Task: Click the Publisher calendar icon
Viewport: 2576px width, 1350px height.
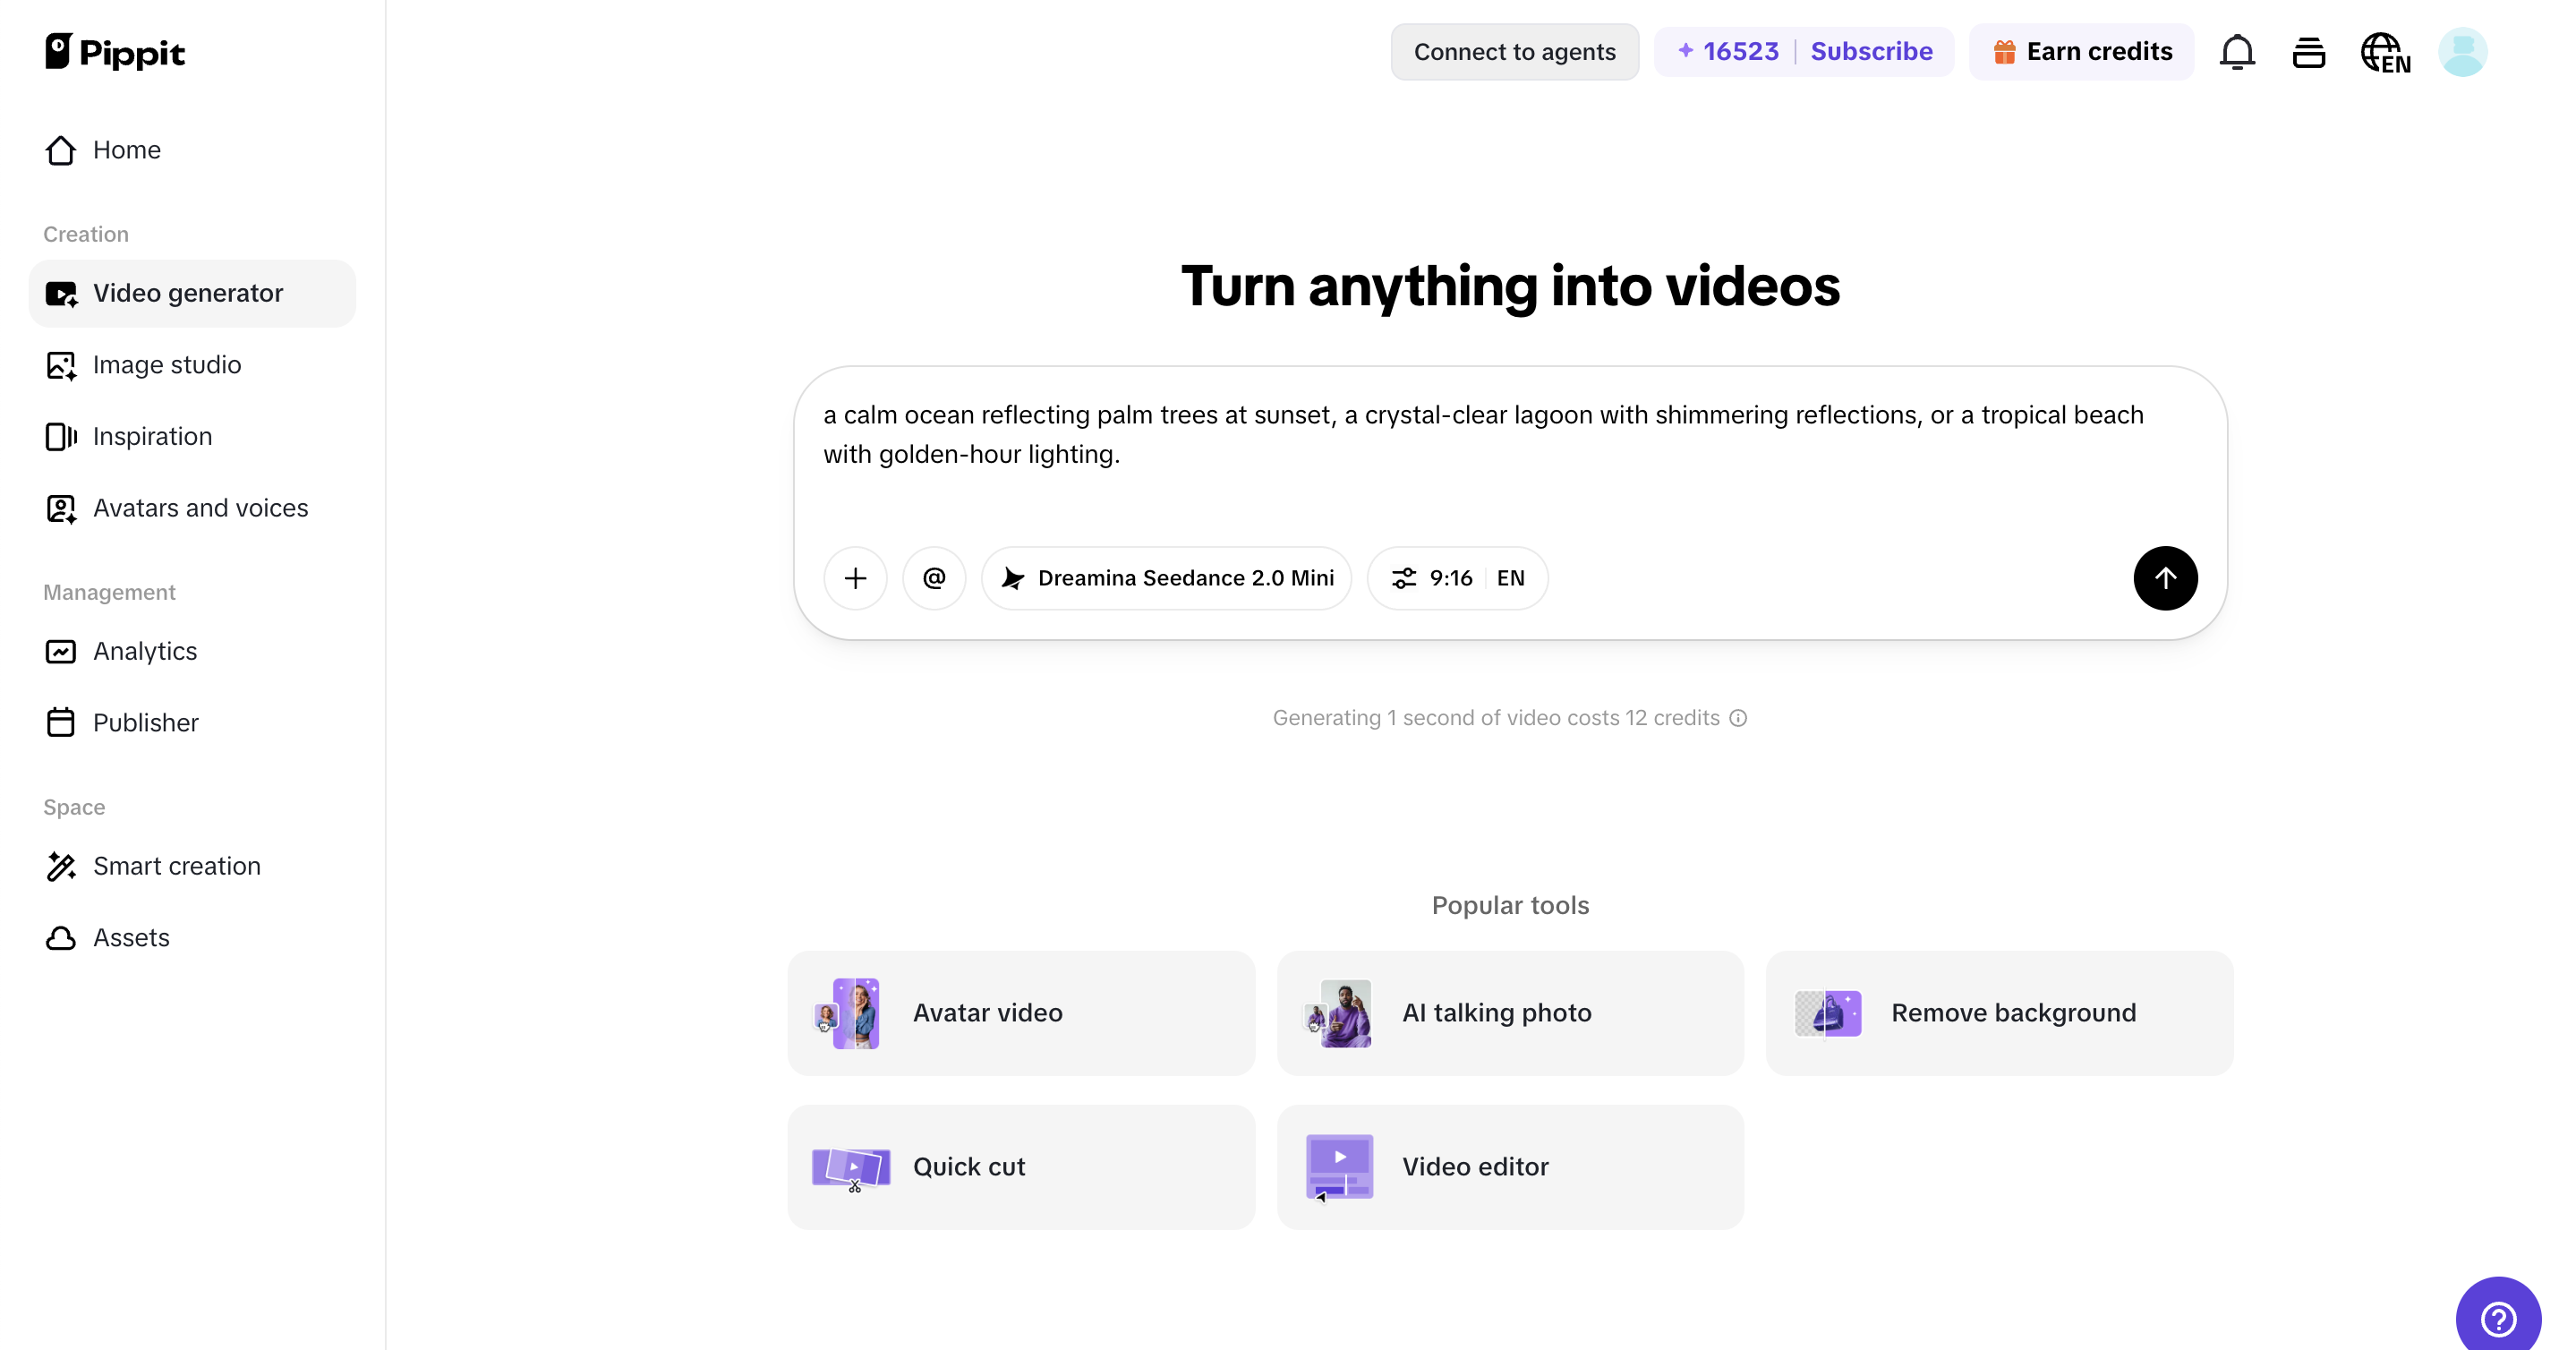Action: 61,723
